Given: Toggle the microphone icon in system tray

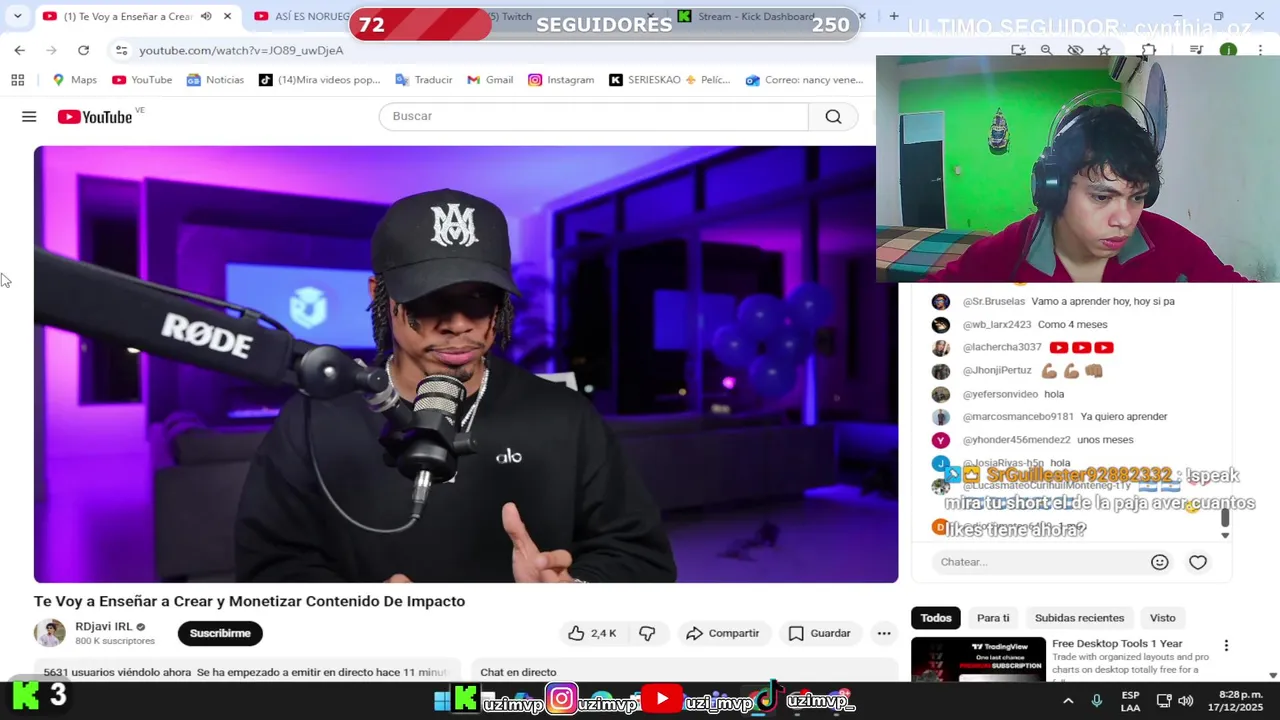Looking at the screenshot, I should tap(1097, 701).
